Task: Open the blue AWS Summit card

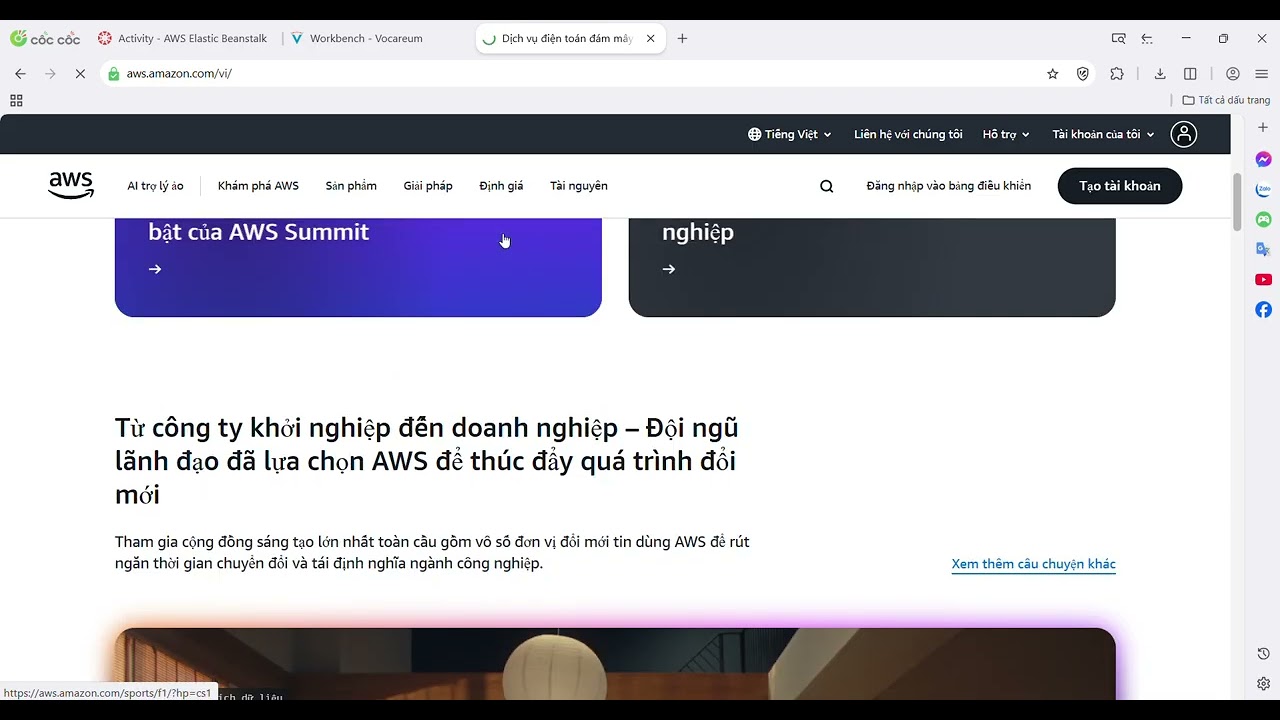Action: [x=358, y=267]
